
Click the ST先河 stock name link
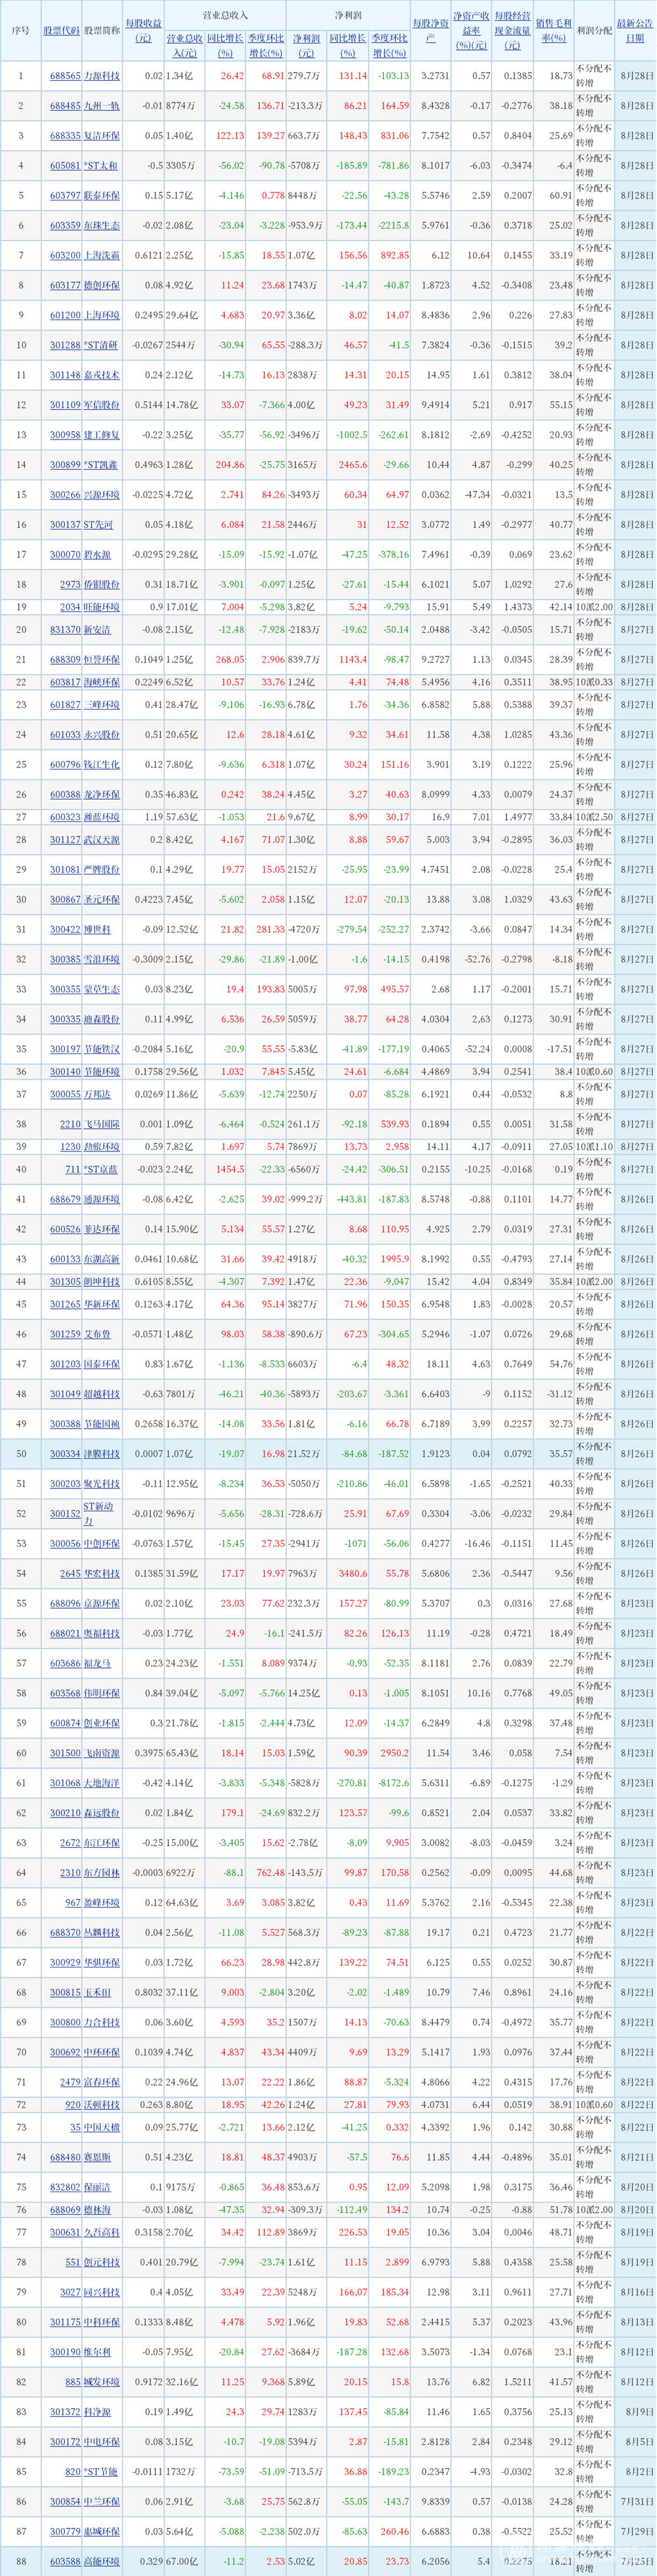(x=98, y=525)
